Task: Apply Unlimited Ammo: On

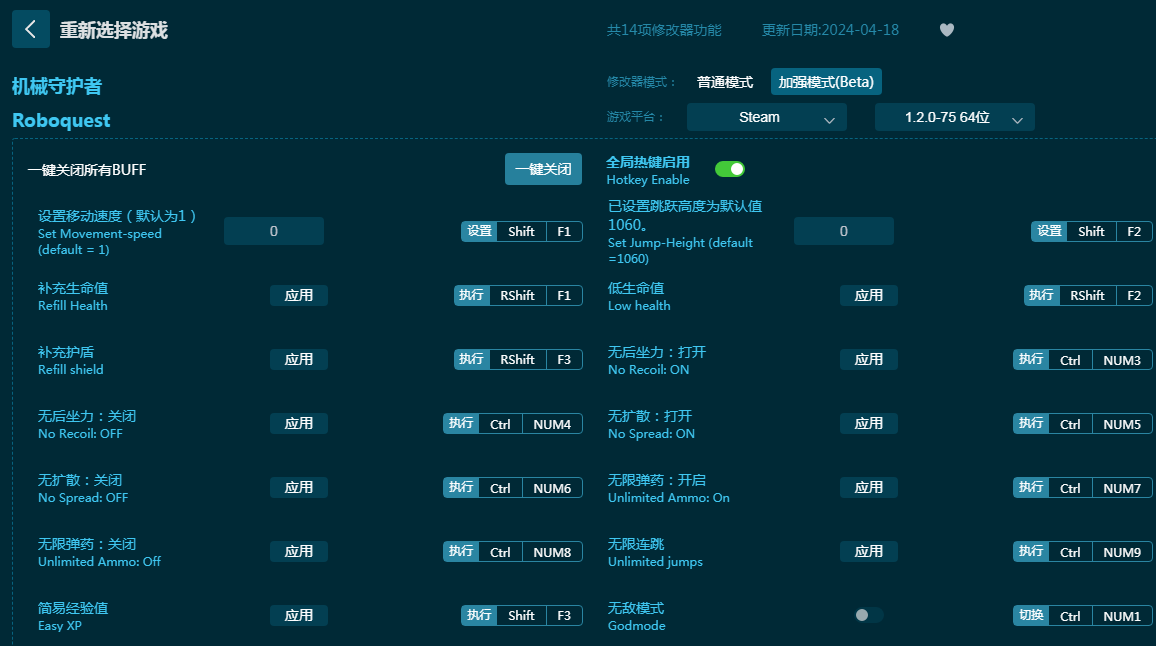Action: coord(868,487)
